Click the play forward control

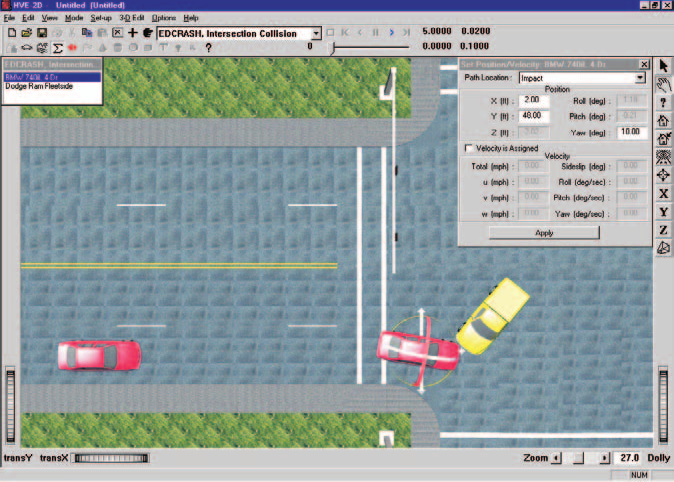click(391, 32)
